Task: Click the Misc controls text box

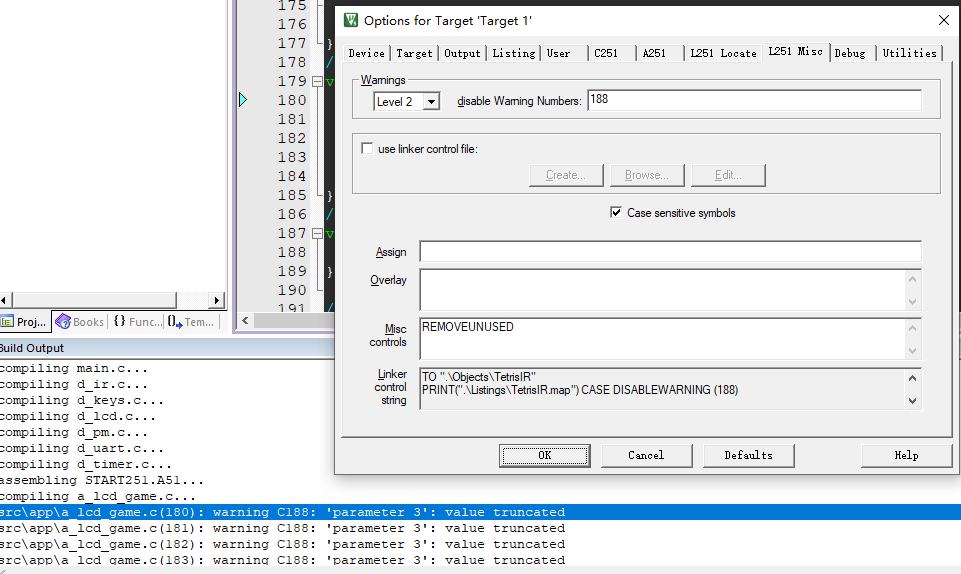Action: [662, 339]
